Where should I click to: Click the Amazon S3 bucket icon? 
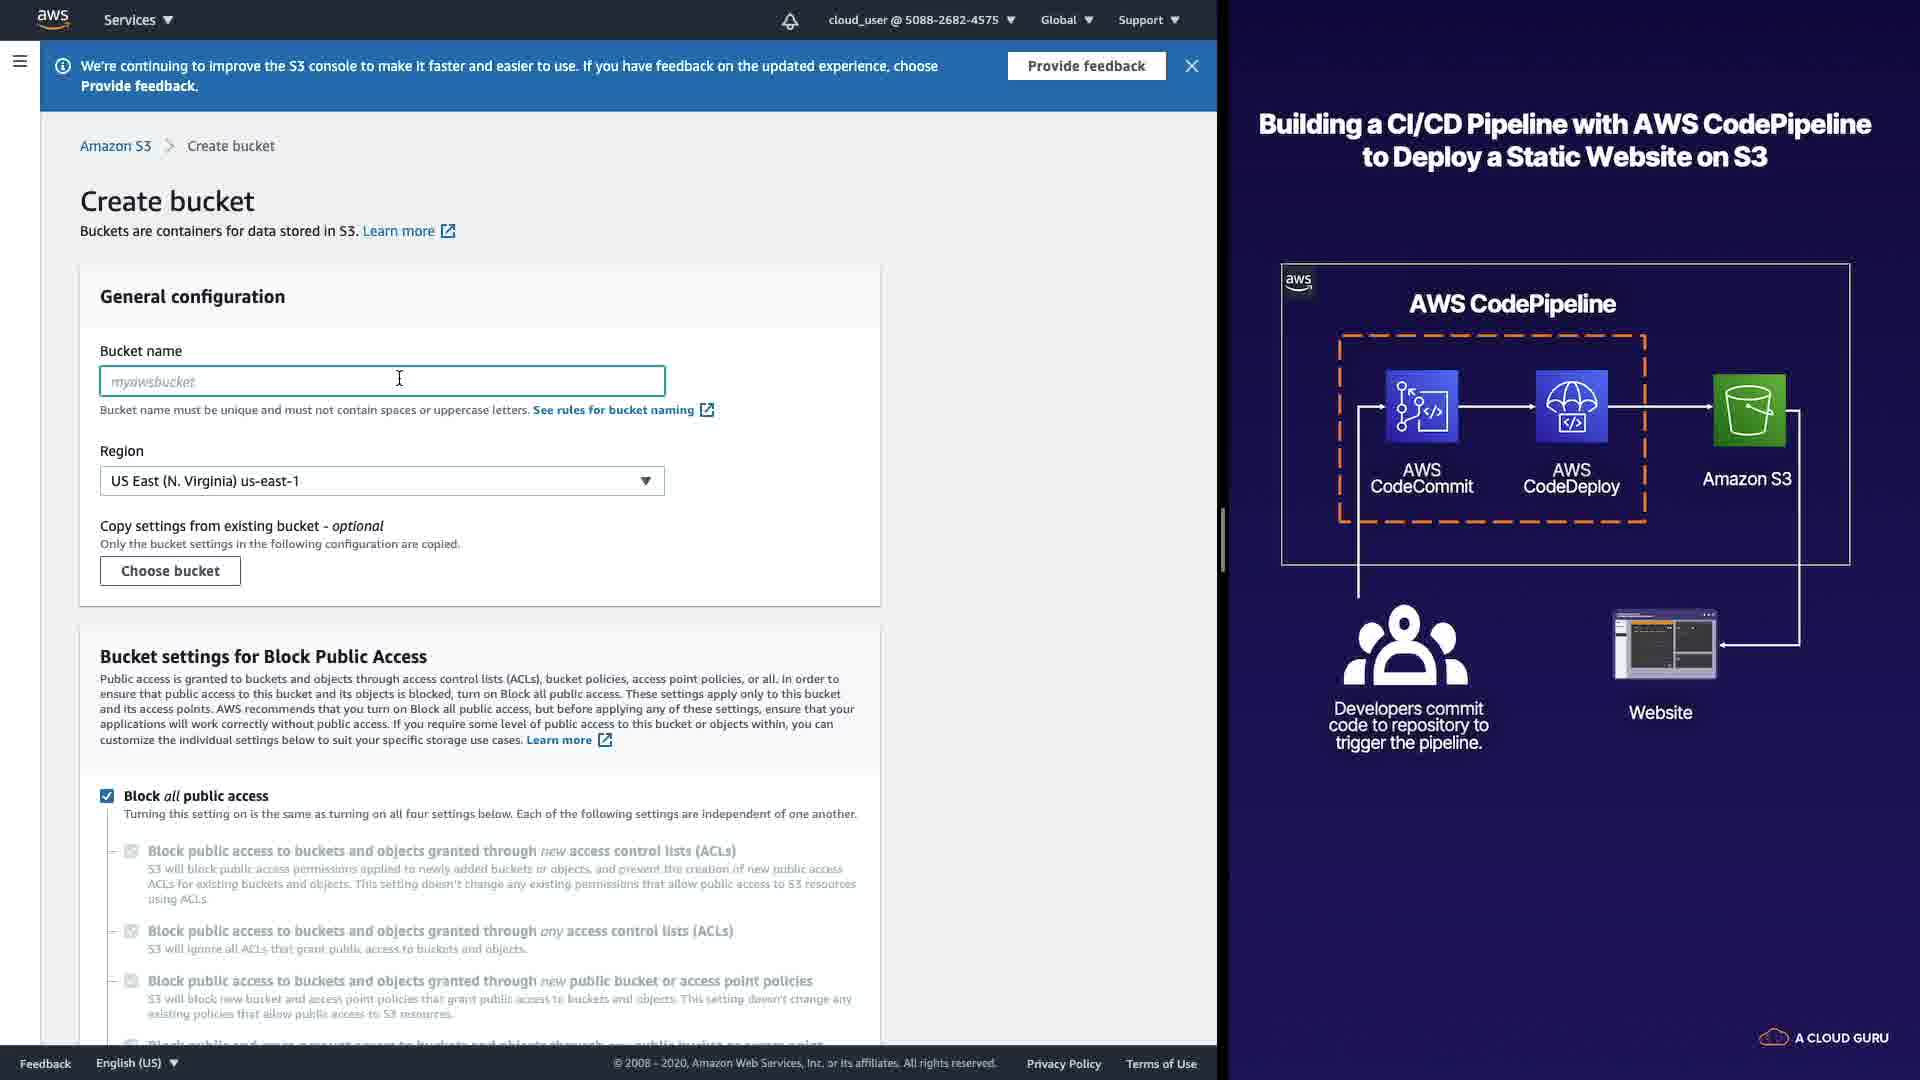click(x=1748, y=410)
